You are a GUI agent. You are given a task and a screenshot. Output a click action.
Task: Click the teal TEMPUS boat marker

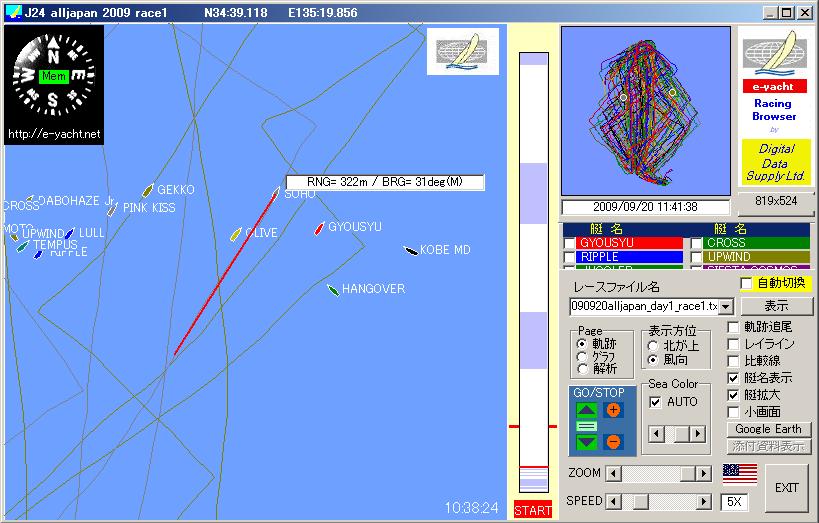22,246
